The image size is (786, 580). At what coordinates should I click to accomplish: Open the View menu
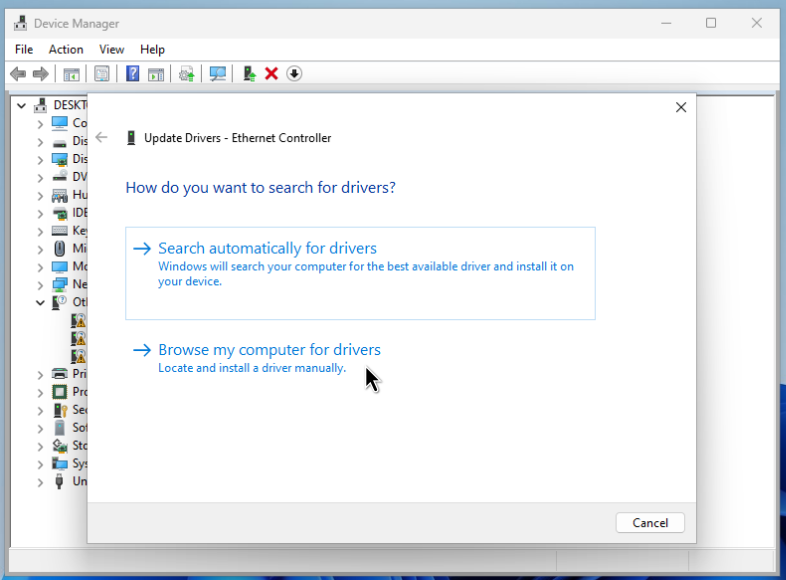click(112, 49)
